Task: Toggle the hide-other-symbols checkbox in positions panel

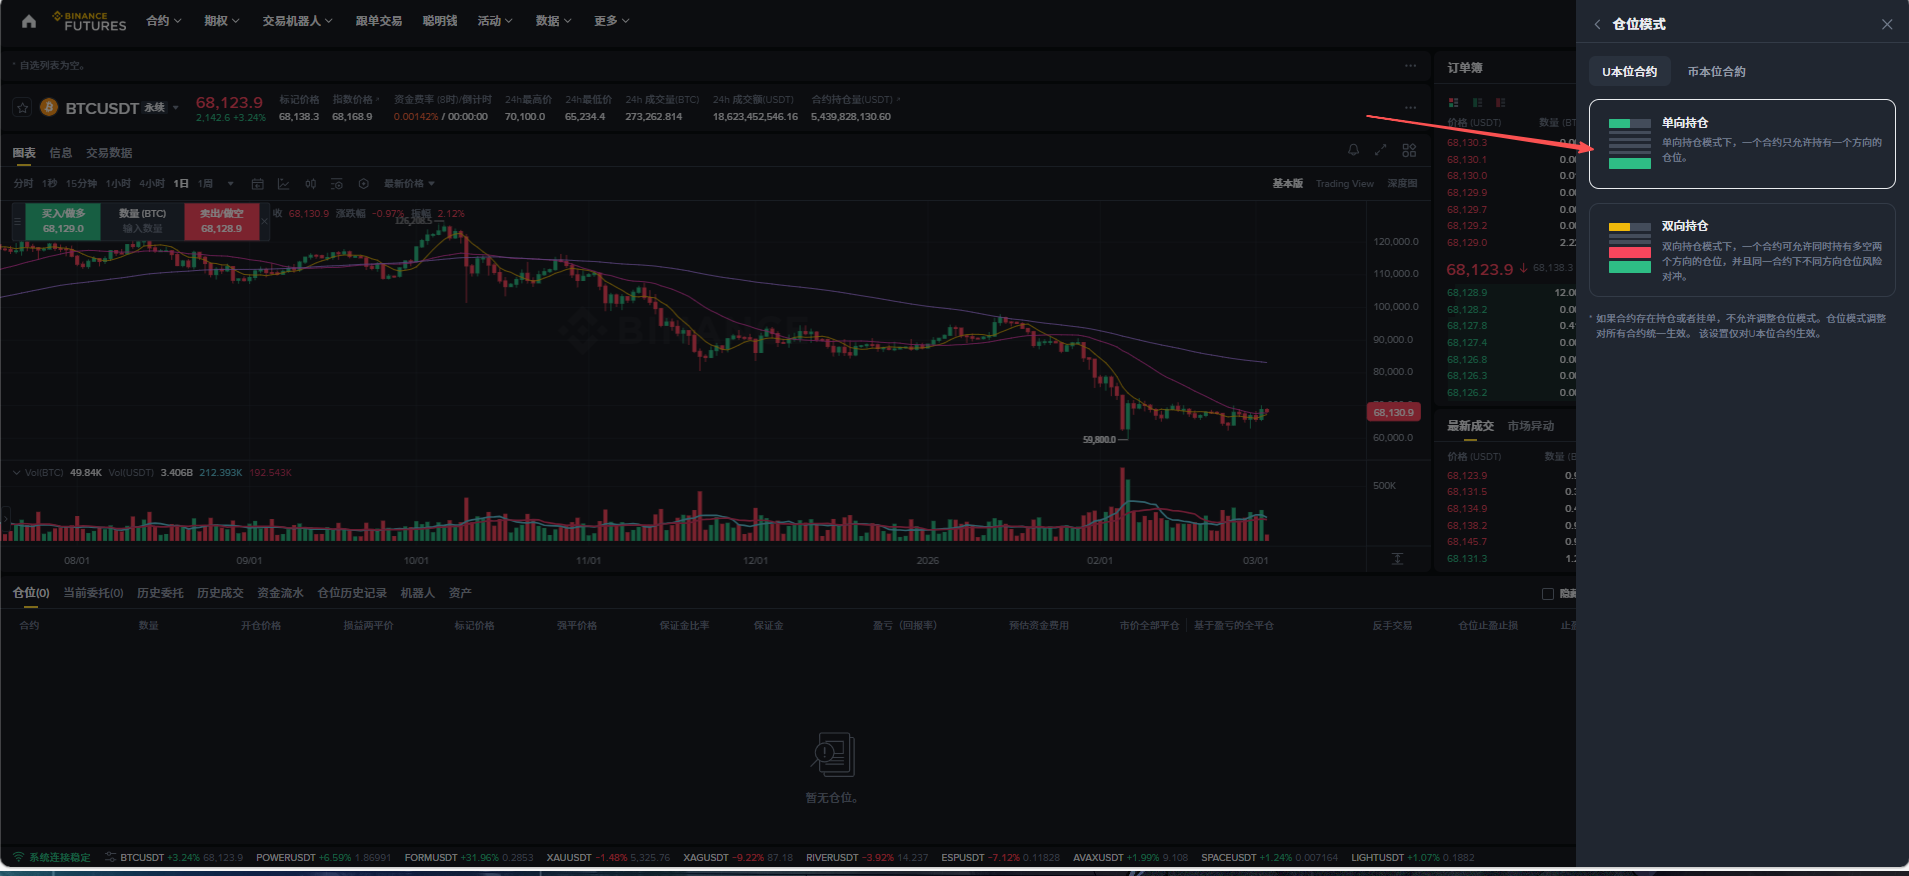Action: click(1548, 594)
